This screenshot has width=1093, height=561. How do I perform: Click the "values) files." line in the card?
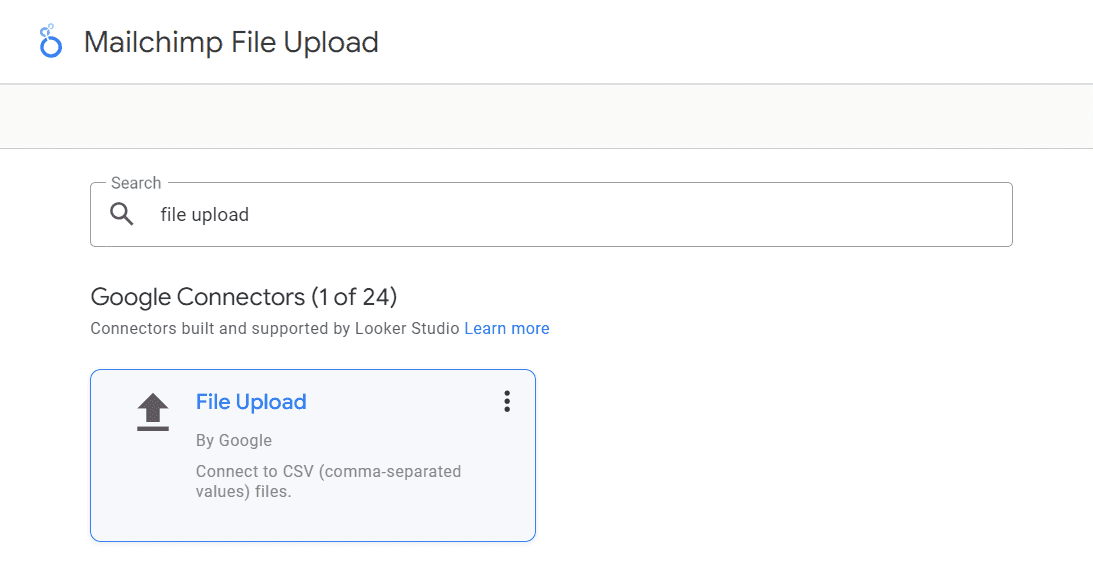243,491
